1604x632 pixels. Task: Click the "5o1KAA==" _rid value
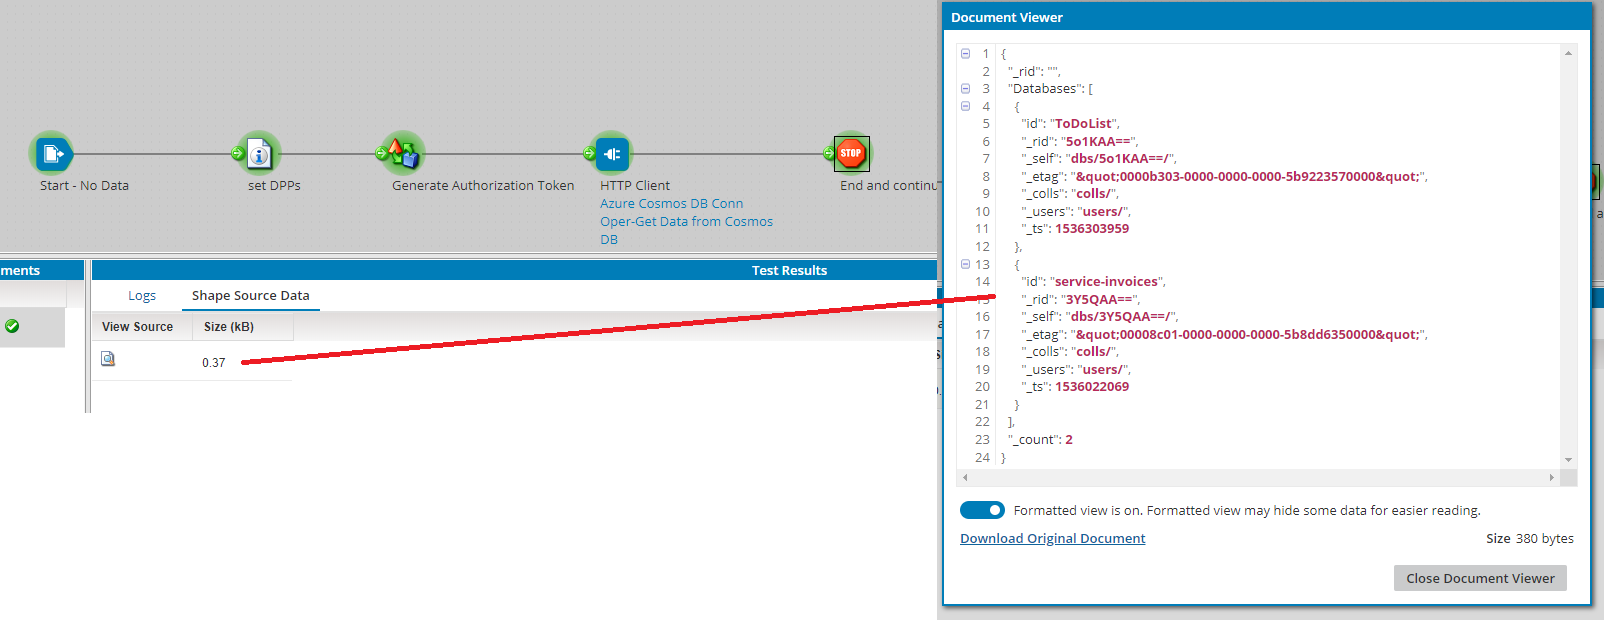click(x=1098, y=142)
